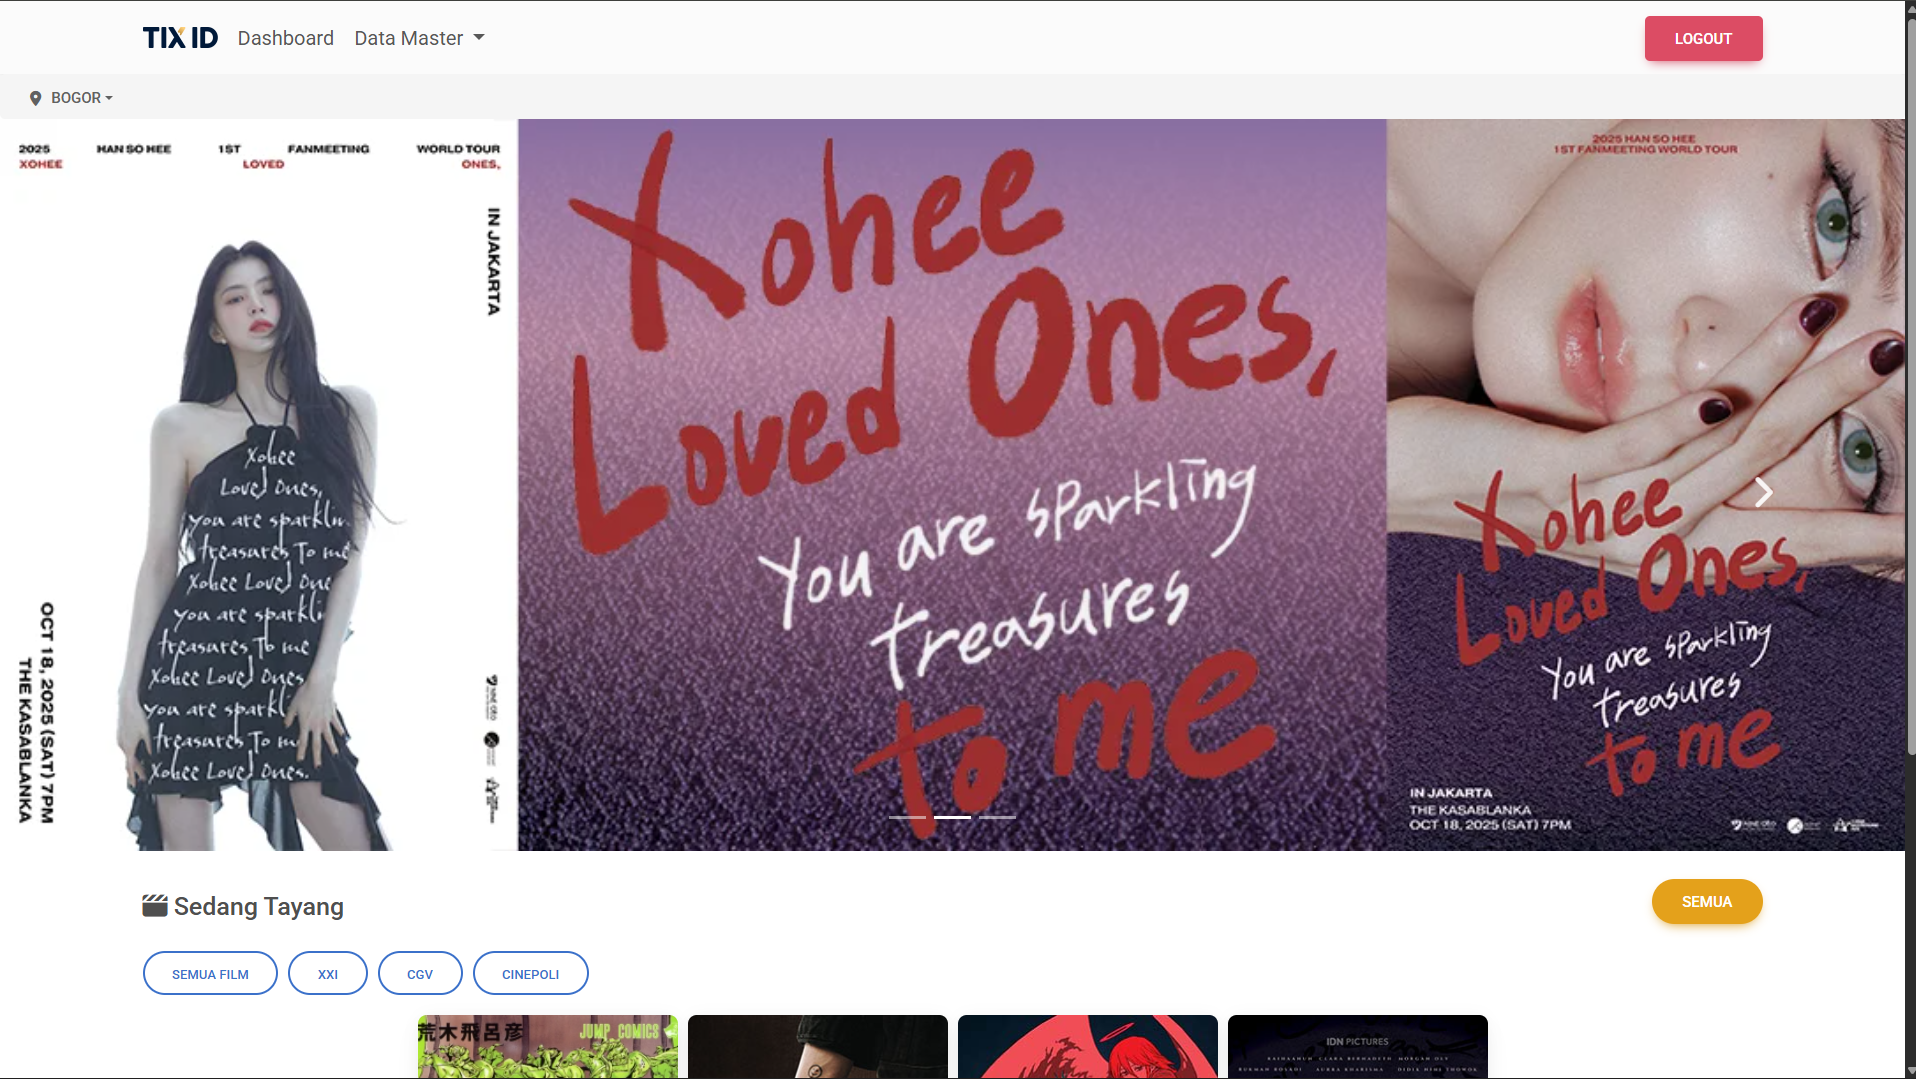Click the clapperboard icon beside Sedang Tayang
Image resolution: width=1916 pixels, height=1079 pixels.
click(154, 906)
